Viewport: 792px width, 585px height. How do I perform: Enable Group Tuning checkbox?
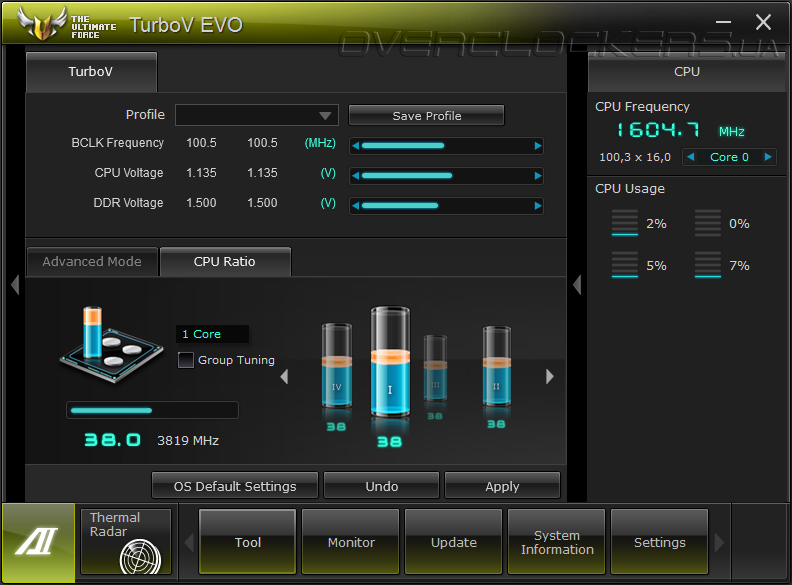point(186,360)
